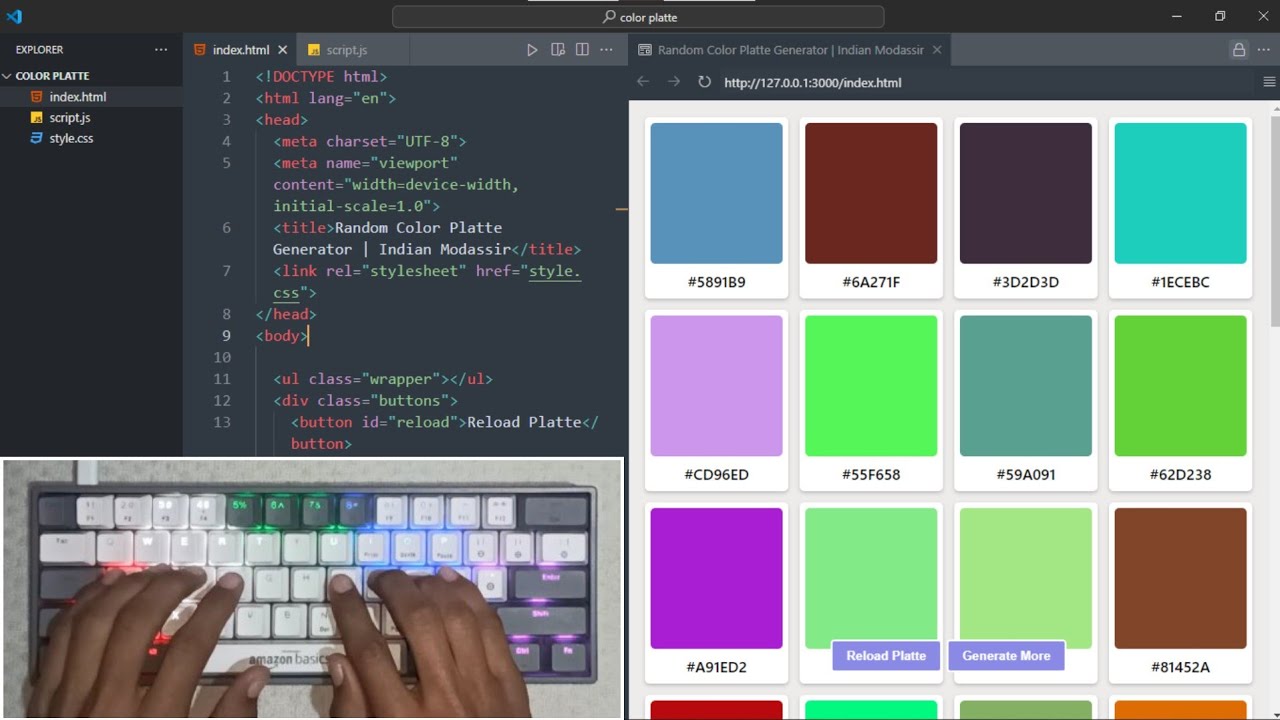
Task: Select the Random Color Platte Generator preview tab
Action: (x=790, y=50)
